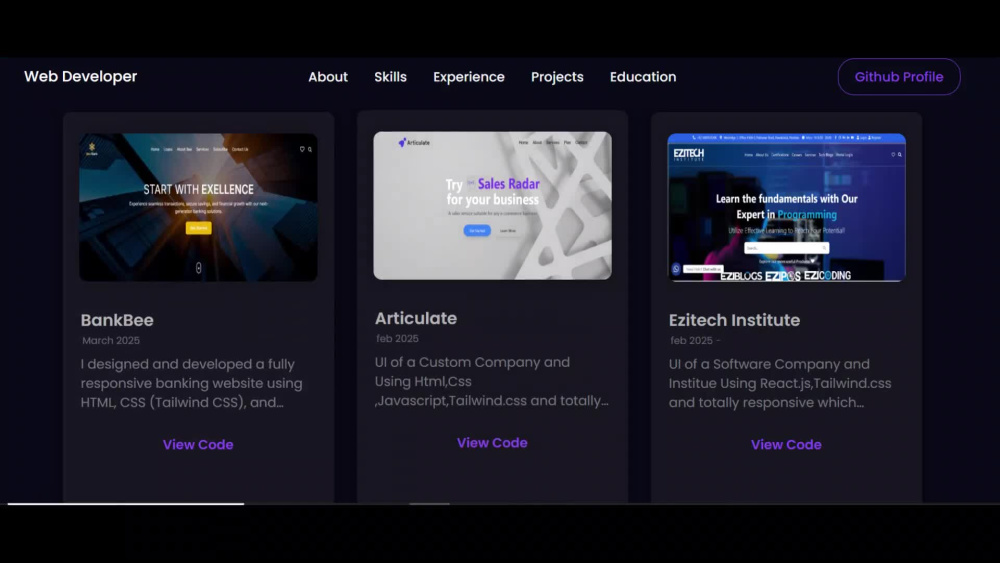Open the Github Profile button
Image resolution: width=1000 pixels, height=563 pixels.
coord(899,77)
